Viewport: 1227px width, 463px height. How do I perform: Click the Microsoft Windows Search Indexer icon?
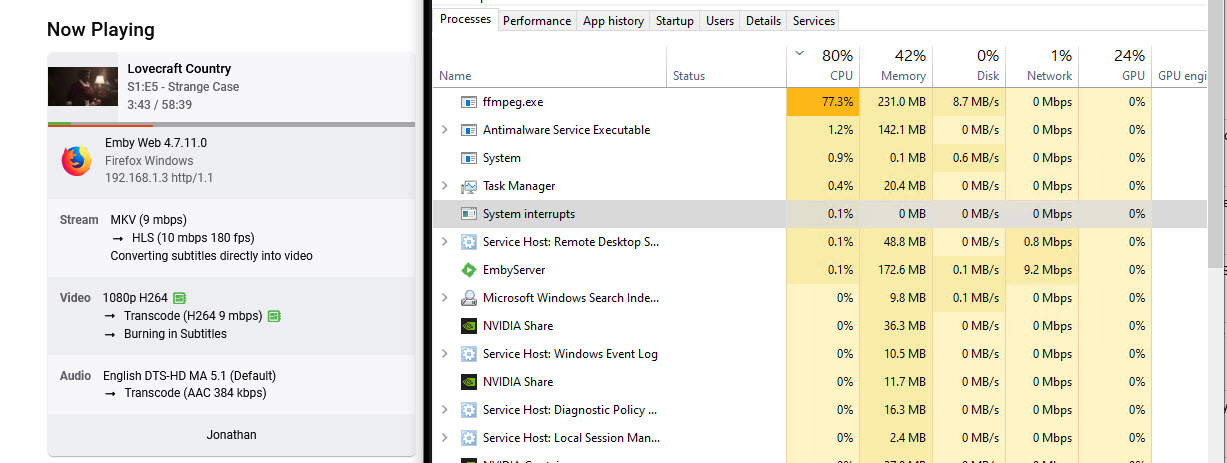468,298
